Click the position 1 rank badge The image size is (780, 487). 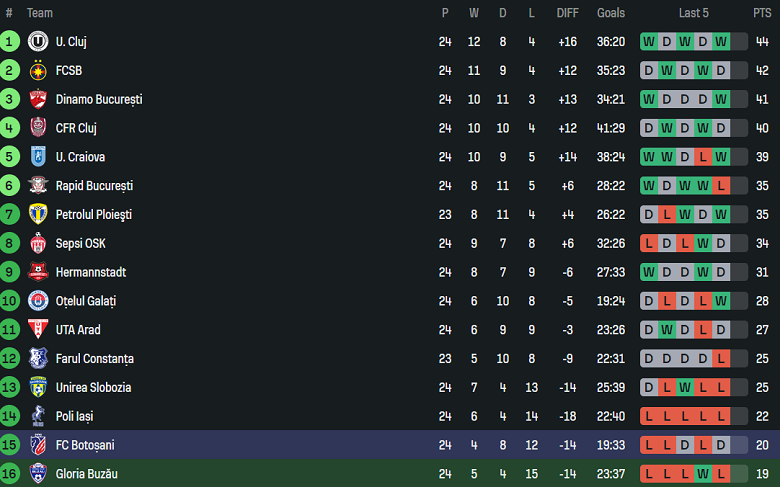10,42
